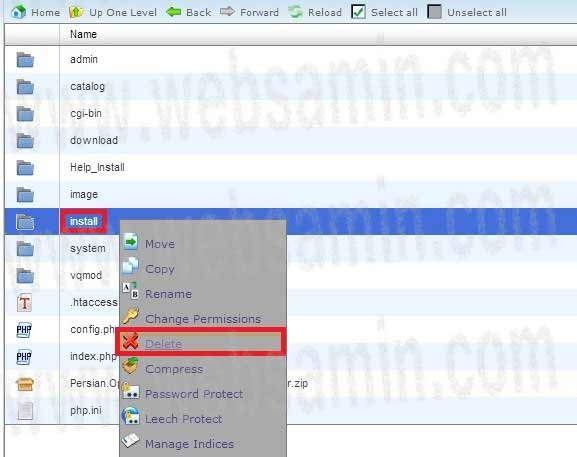Choose Move from the context menu
This screenshot has height=457, width=577.
tap(160, 244)
